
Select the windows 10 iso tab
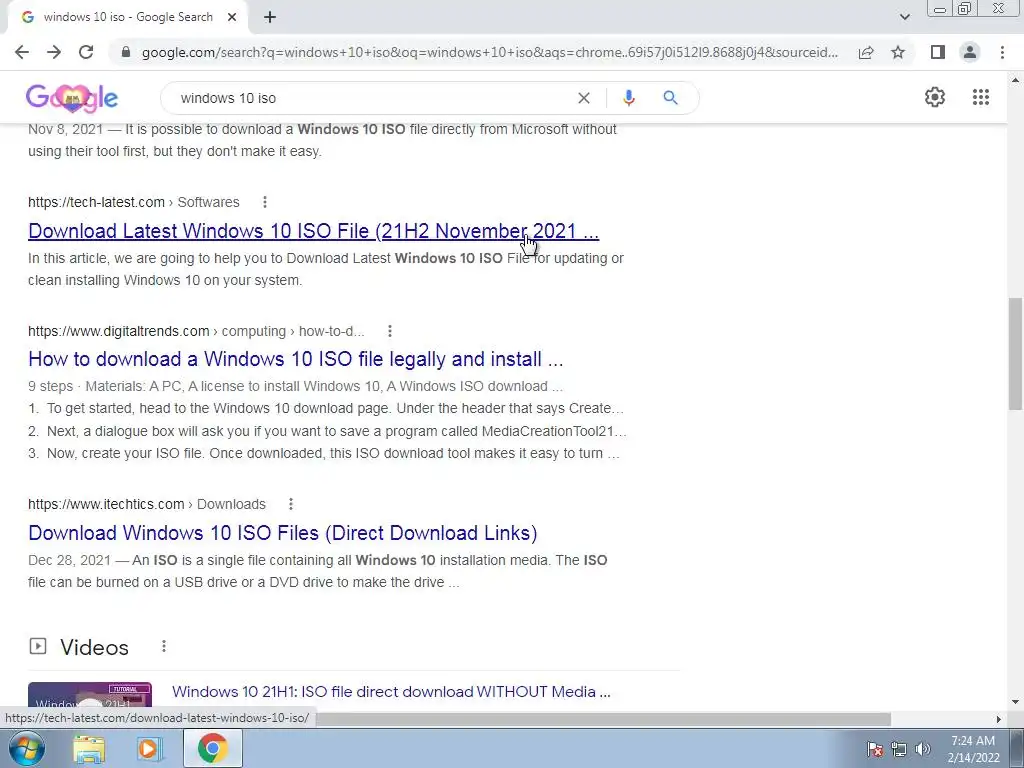click(x=128, y=17)
